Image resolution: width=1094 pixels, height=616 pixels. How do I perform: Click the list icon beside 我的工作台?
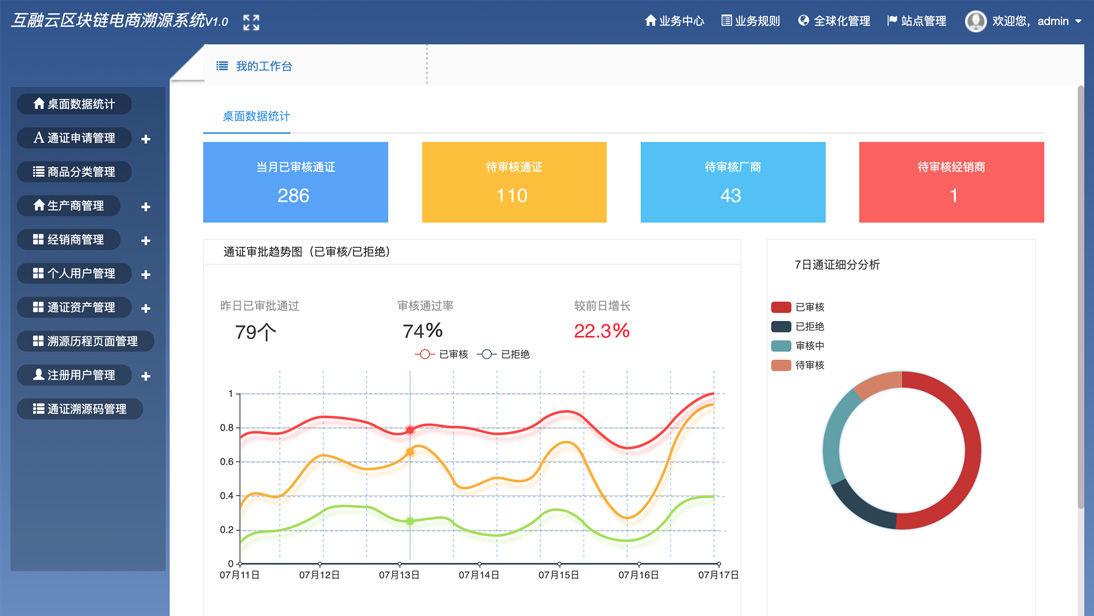tap(222, 66)
